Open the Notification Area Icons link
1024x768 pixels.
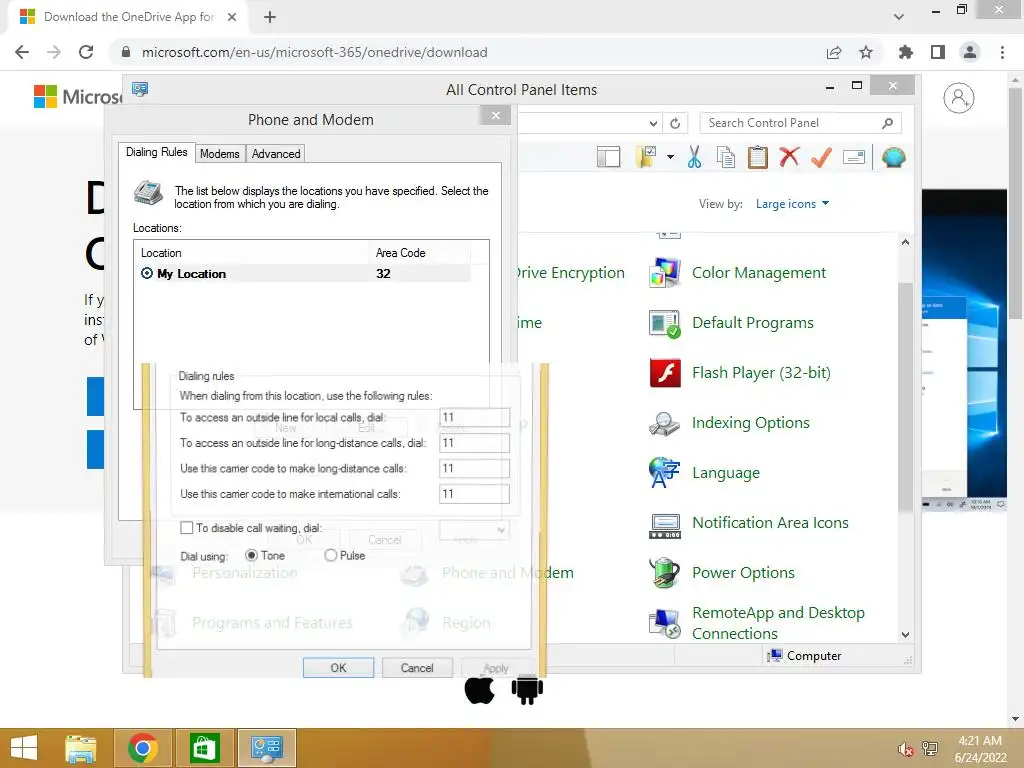pyautogui.click(x=770, y=523)
